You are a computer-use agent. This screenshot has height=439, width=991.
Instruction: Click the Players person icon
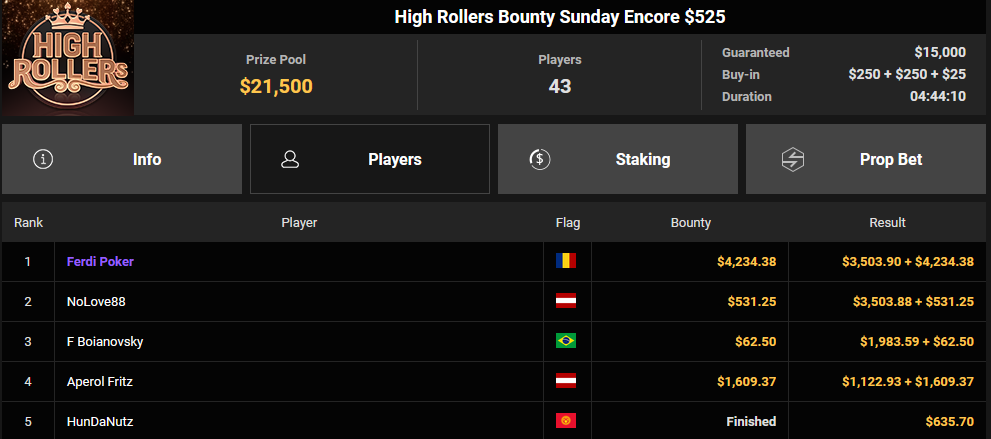coord(291,159)
